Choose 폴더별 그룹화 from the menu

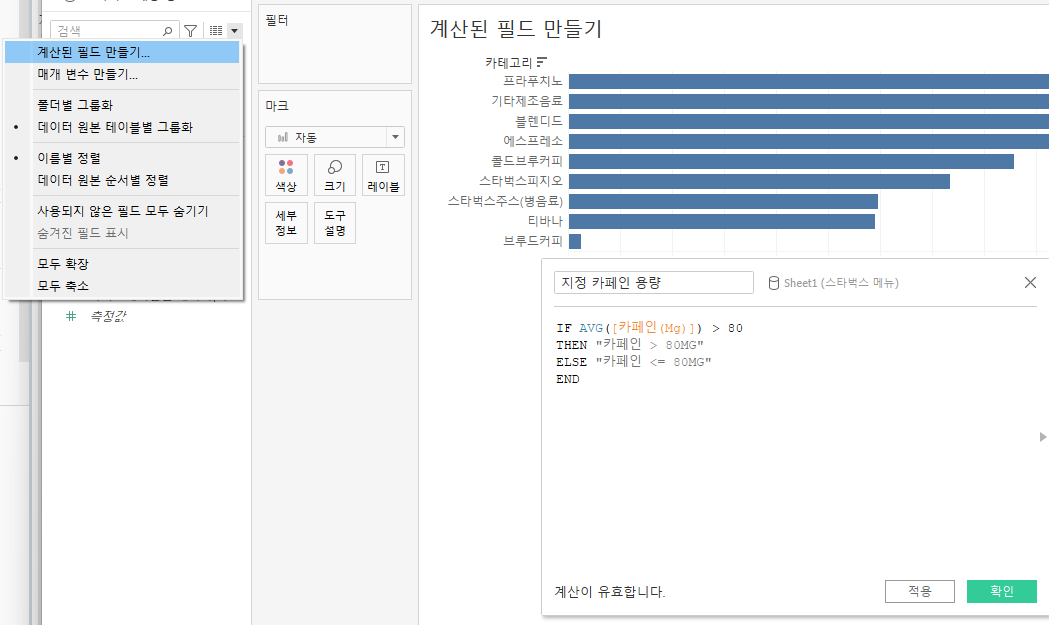(x=122, y=105)
